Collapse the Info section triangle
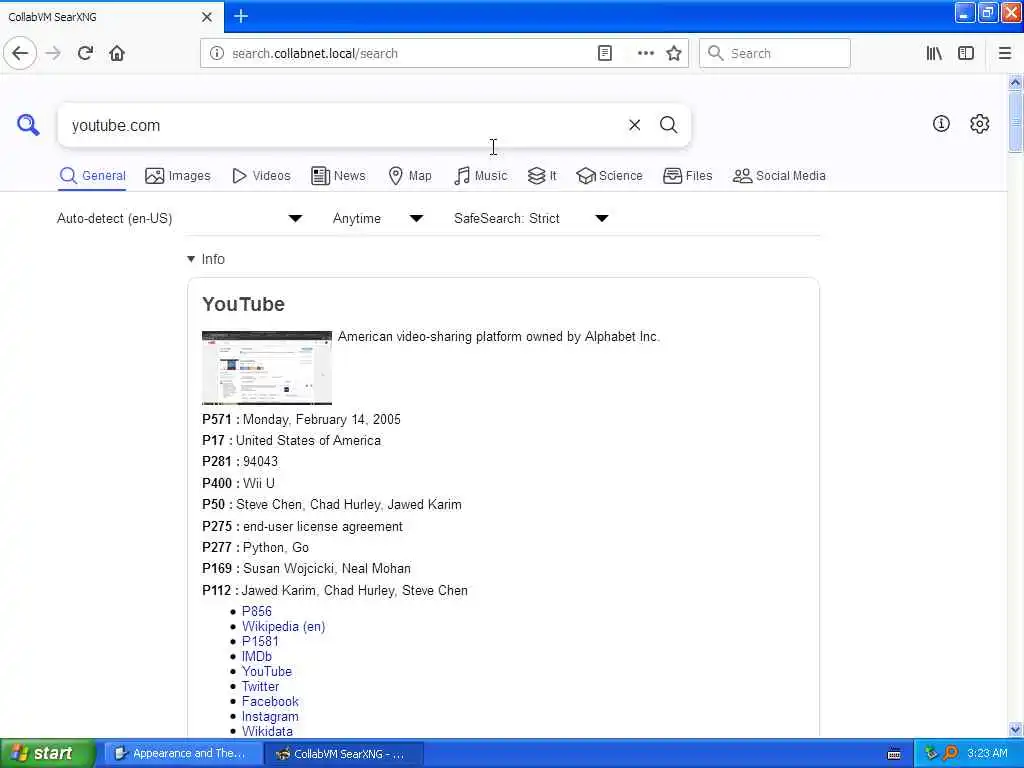This screenshot has height=768, width=1024. [191, 259]
